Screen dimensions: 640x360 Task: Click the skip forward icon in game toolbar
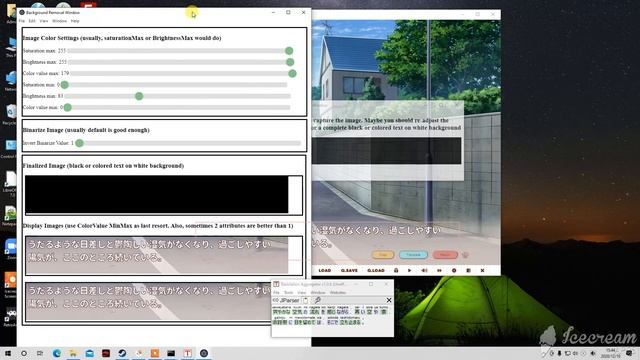point(439,271)
